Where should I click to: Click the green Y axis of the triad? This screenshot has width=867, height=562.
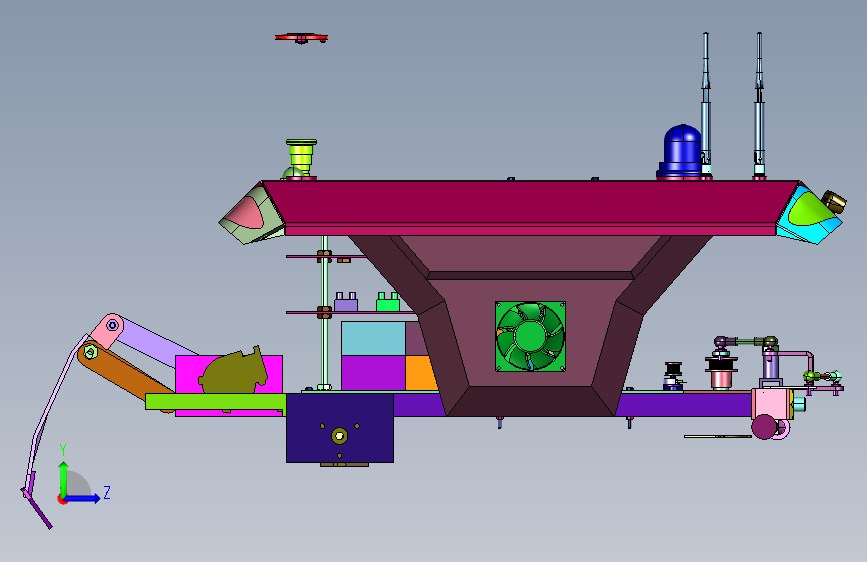(x=64, y=480)
